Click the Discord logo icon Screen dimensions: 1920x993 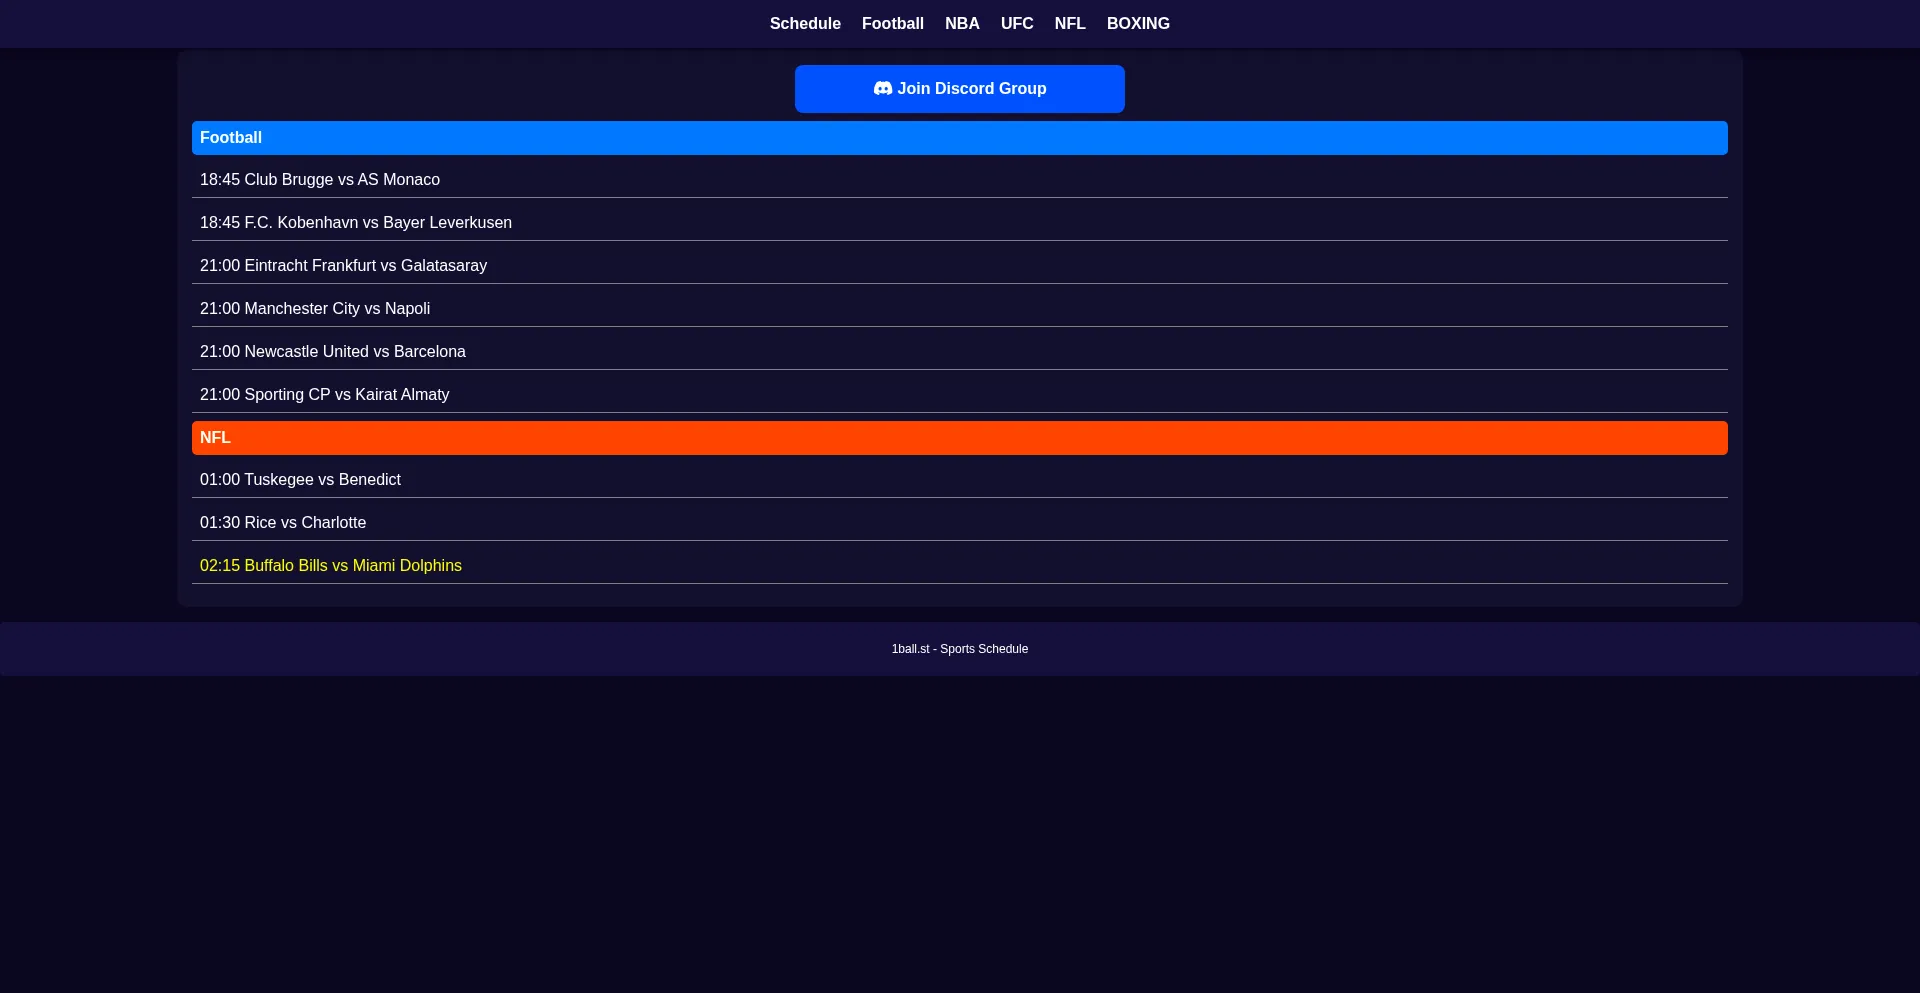(882, 89)
